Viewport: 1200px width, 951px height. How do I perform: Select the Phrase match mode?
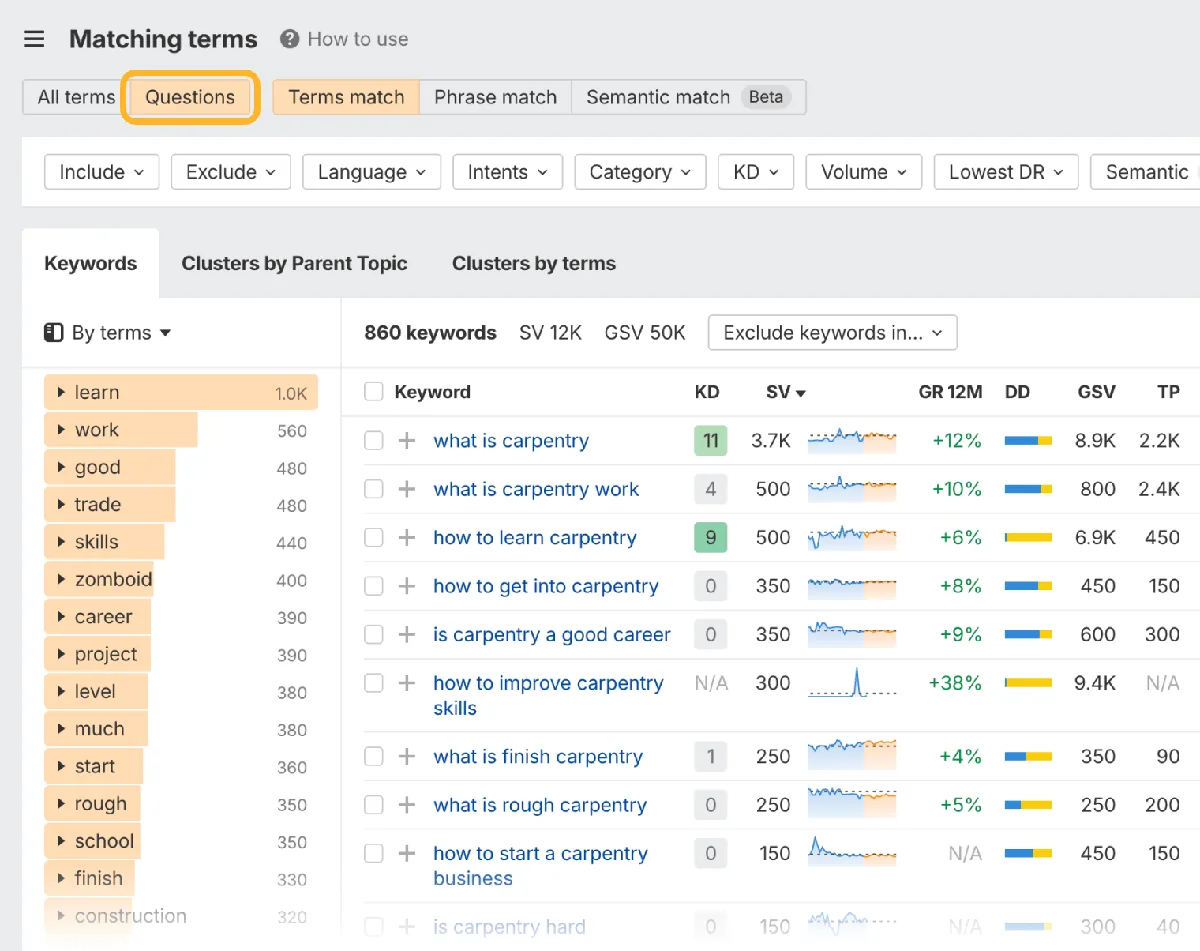(495, 97)
